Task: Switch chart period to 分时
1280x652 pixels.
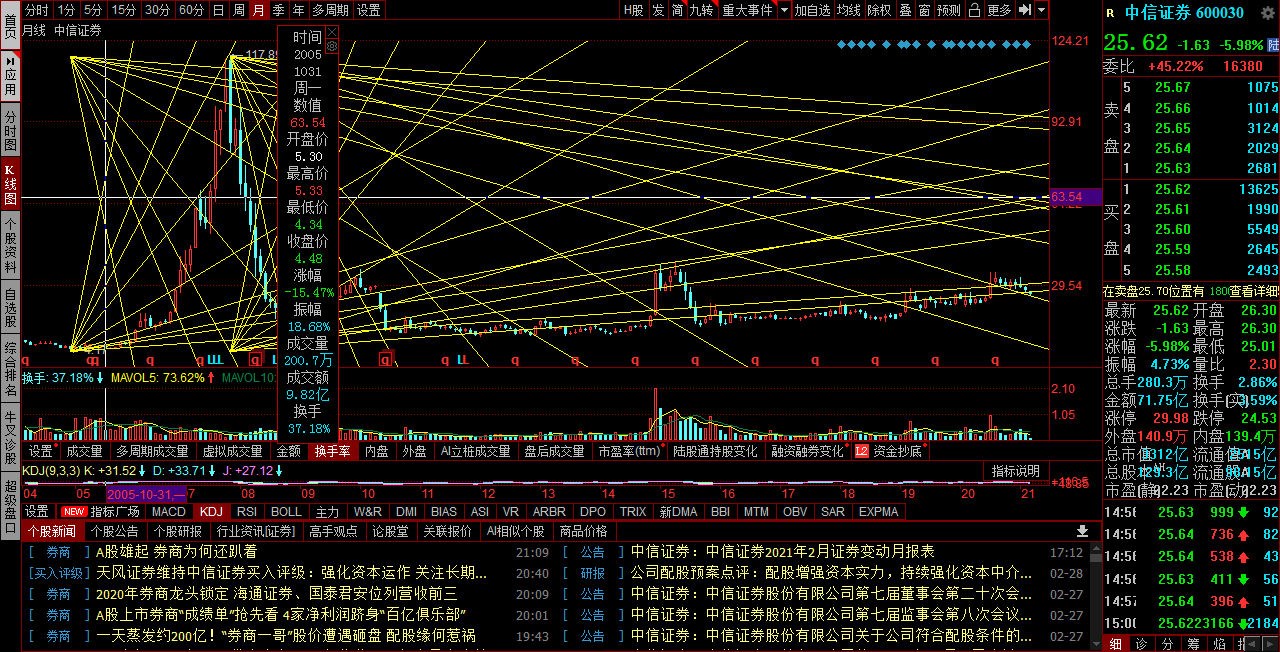Action: coord(36,10)
